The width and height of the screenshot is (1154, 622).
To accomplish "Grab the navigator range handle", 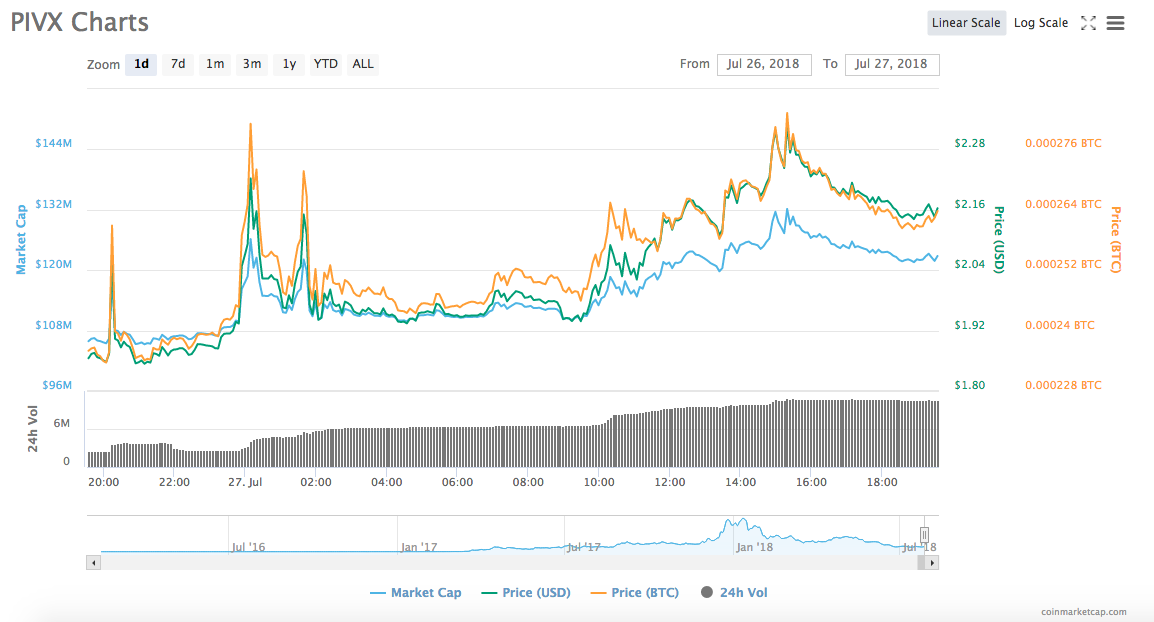I will click(x=924, y=534).
